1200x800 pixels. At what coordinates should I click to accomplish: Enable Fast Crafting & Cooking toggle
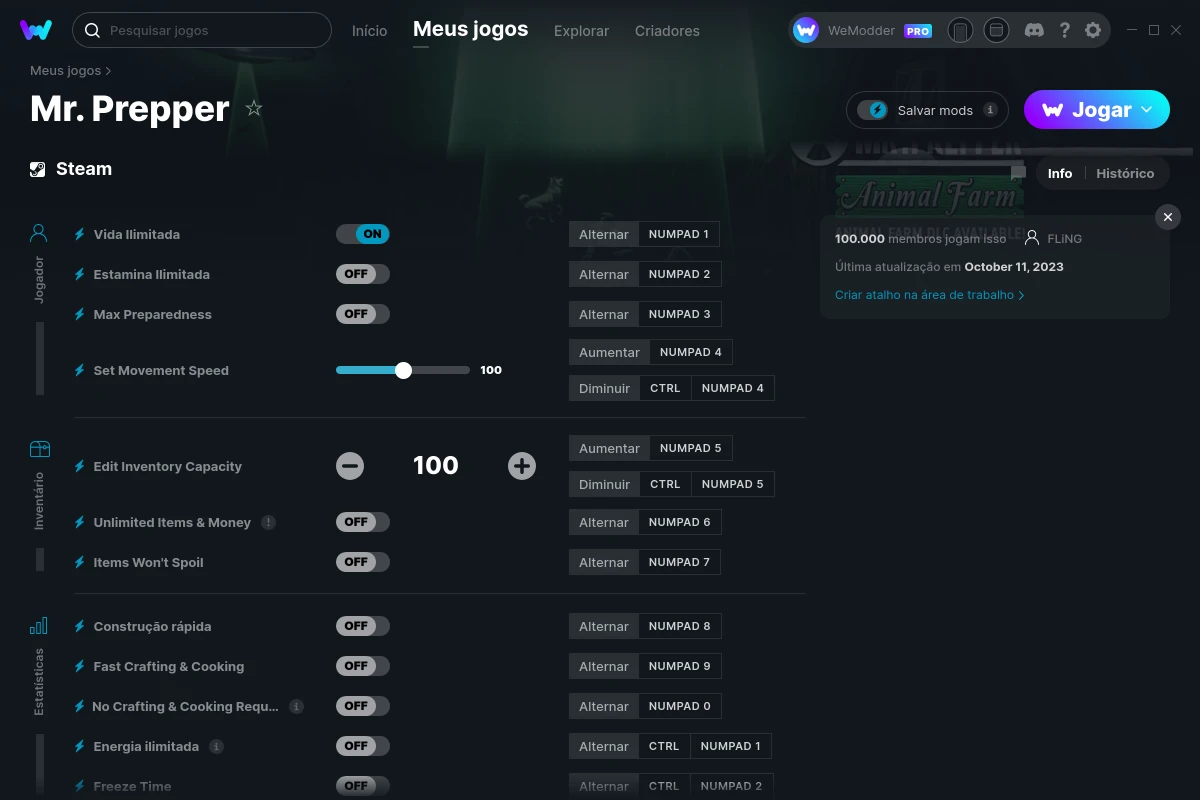pos(363,666)
